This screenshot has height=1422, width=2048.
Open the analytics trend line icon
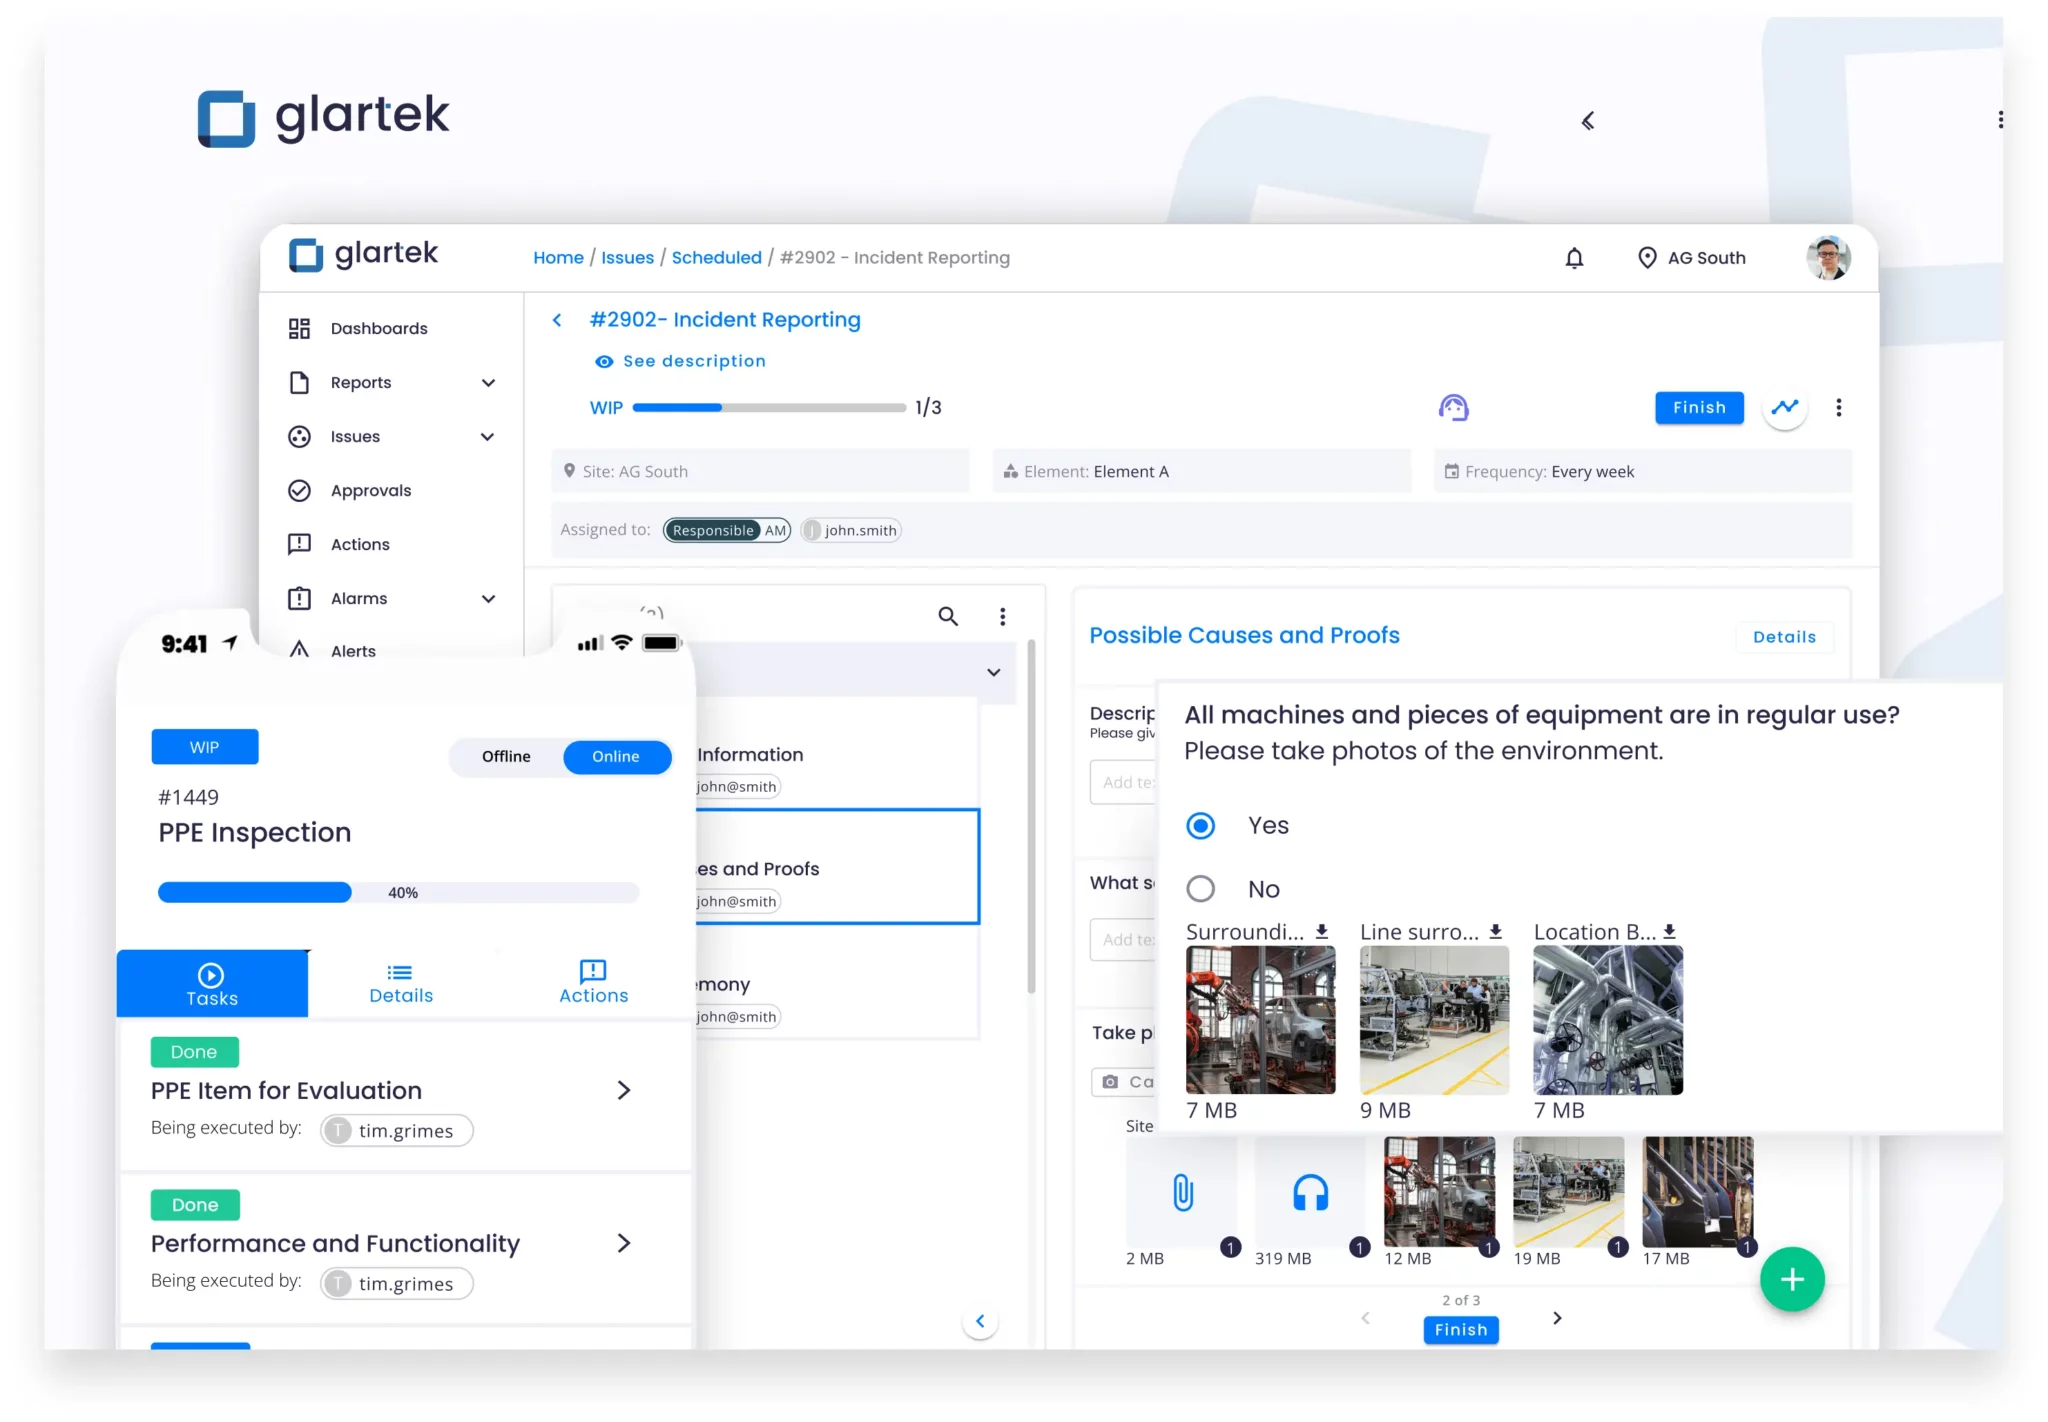(x=1785, y=407)
